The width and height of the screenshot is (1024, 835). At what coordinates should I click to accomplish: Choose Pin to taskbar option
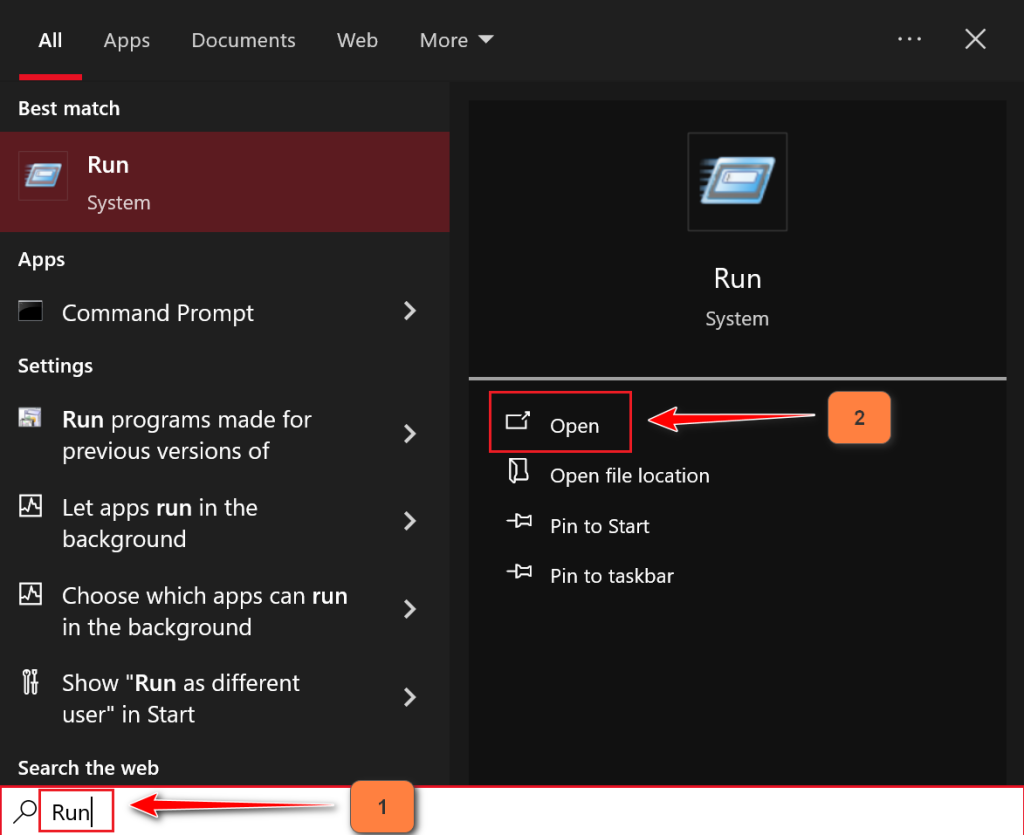tap(611, 576)
